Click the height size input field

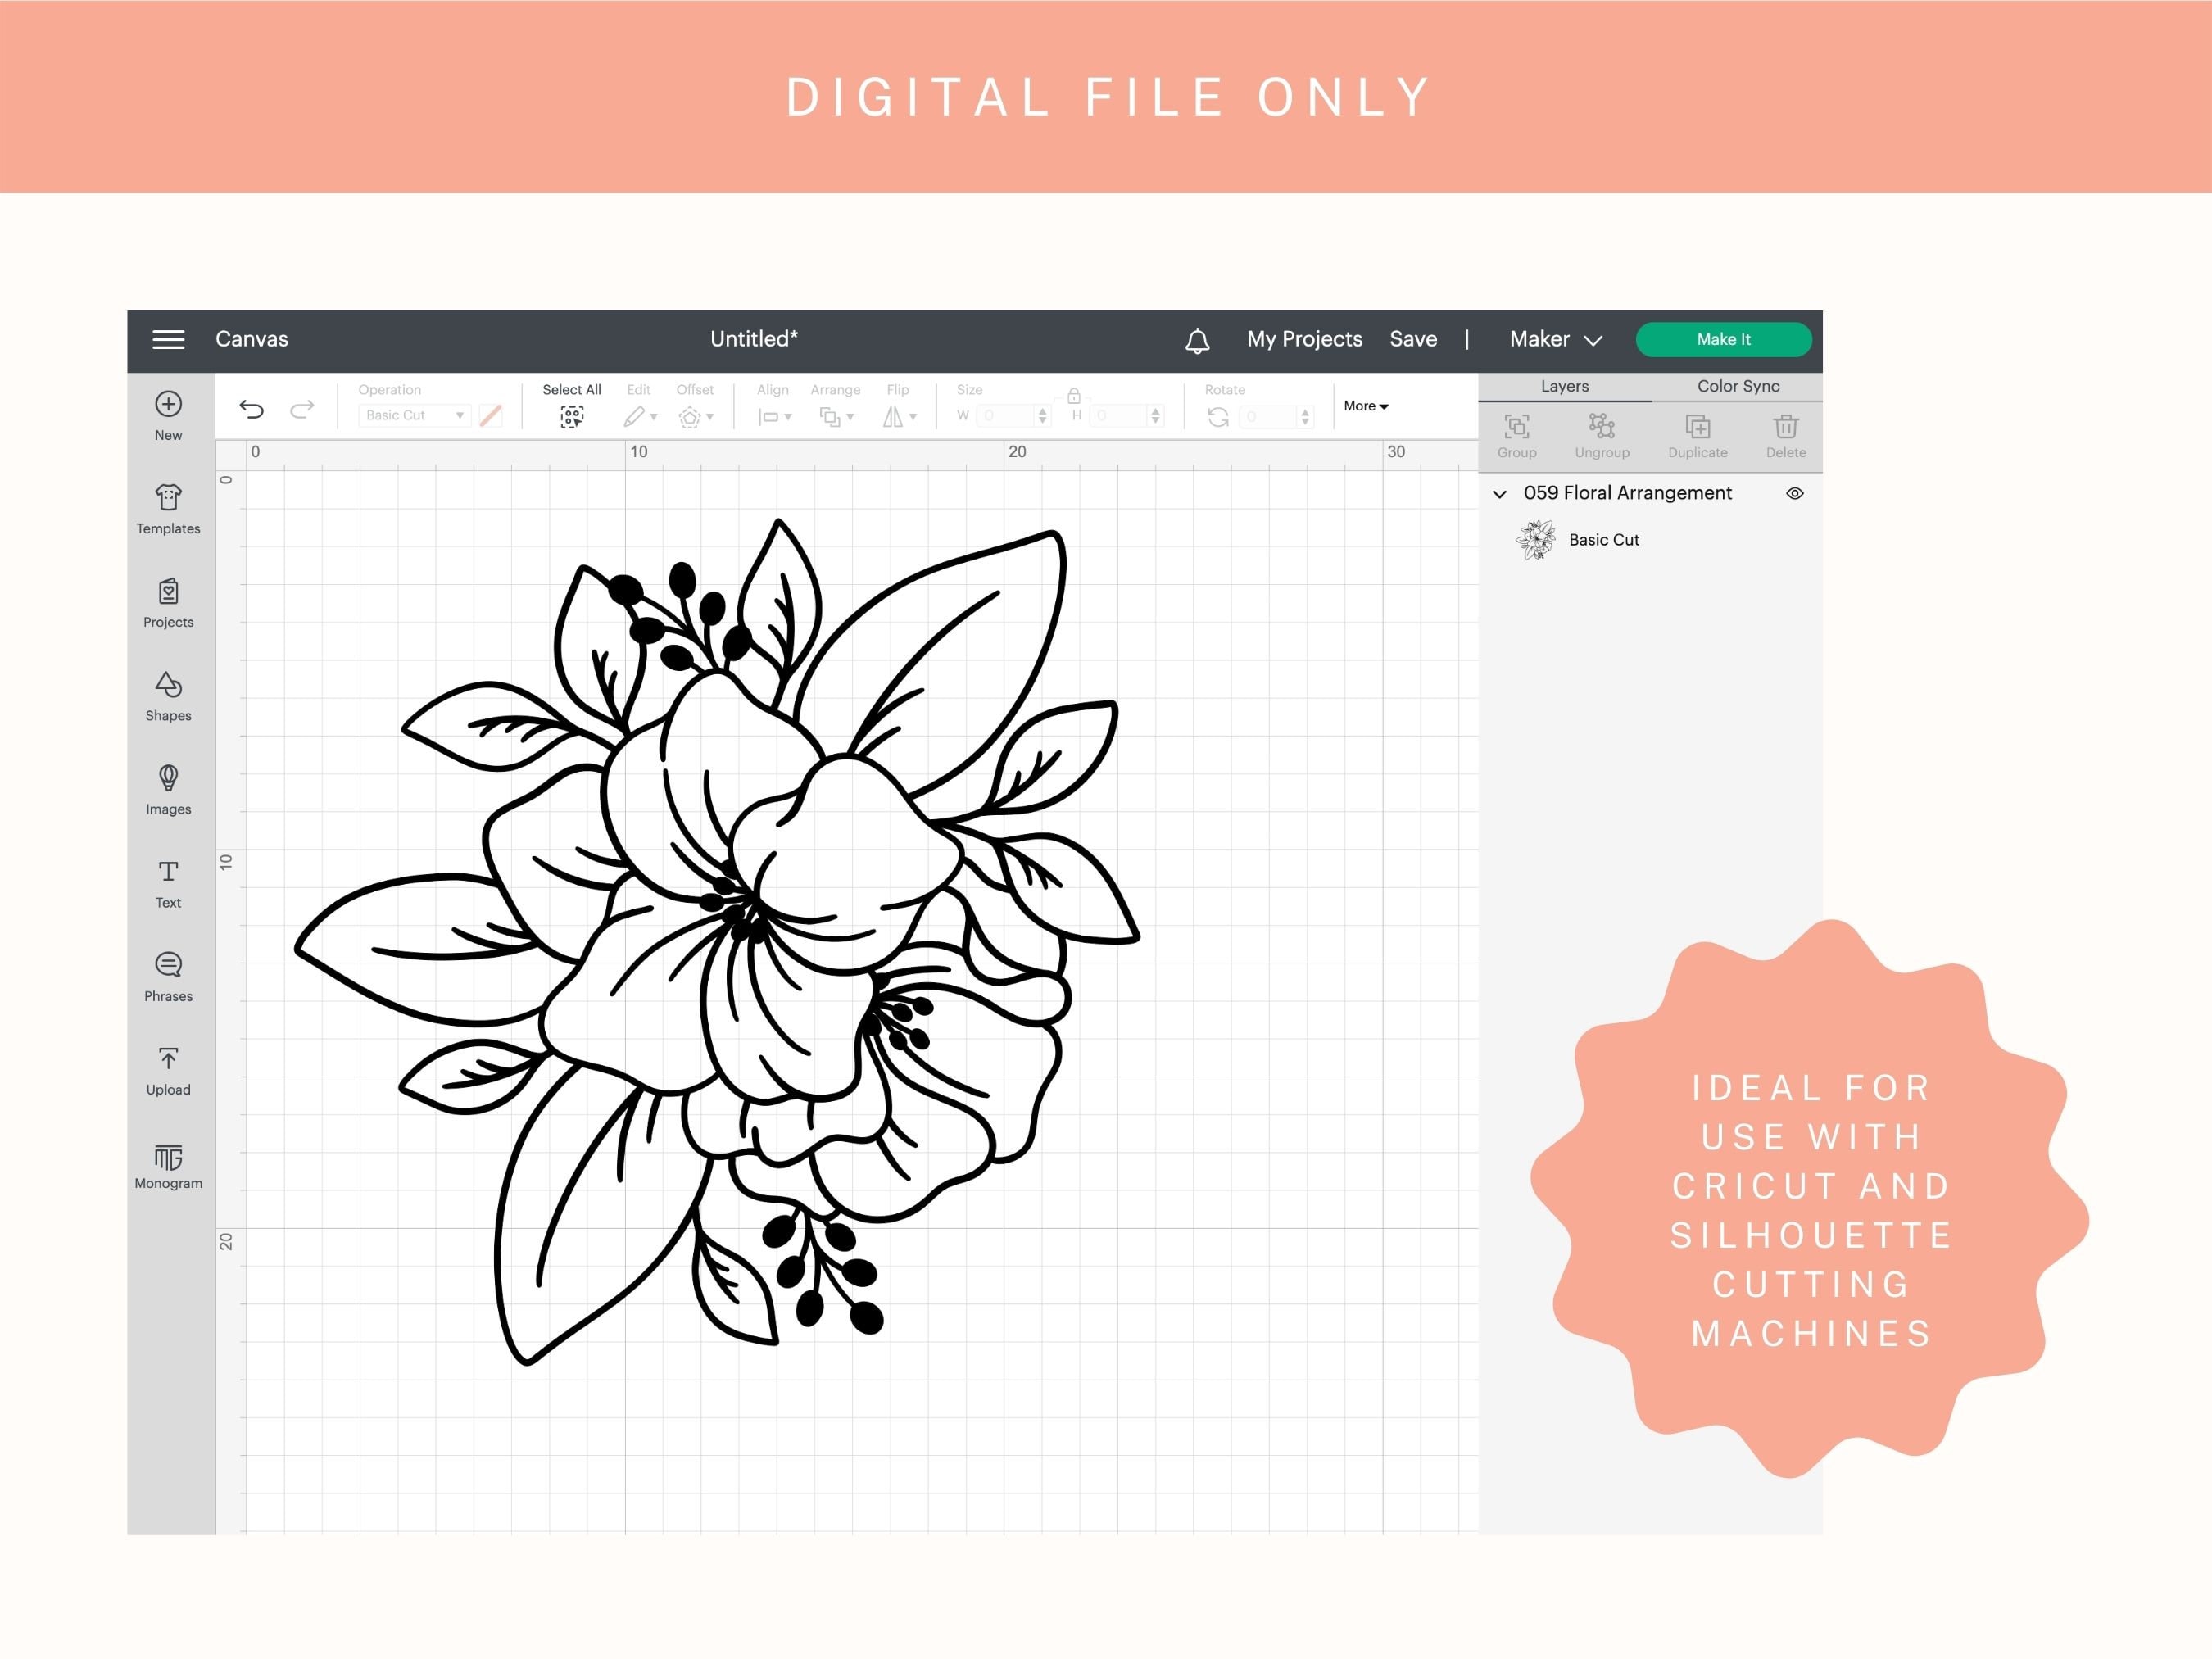tap(1126, 416)
